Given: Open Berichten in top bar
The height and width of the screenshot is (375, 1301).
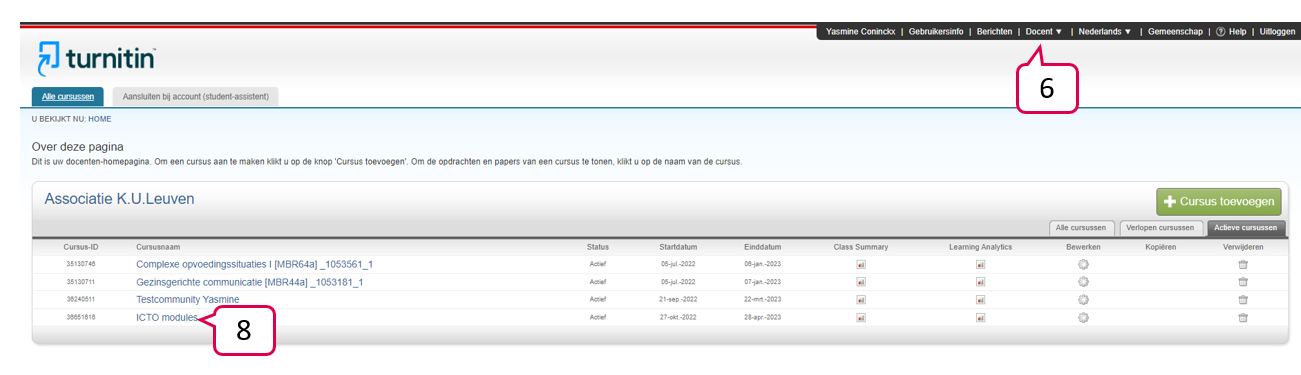Looking at the screenshot, I should (x=994, y=32).
